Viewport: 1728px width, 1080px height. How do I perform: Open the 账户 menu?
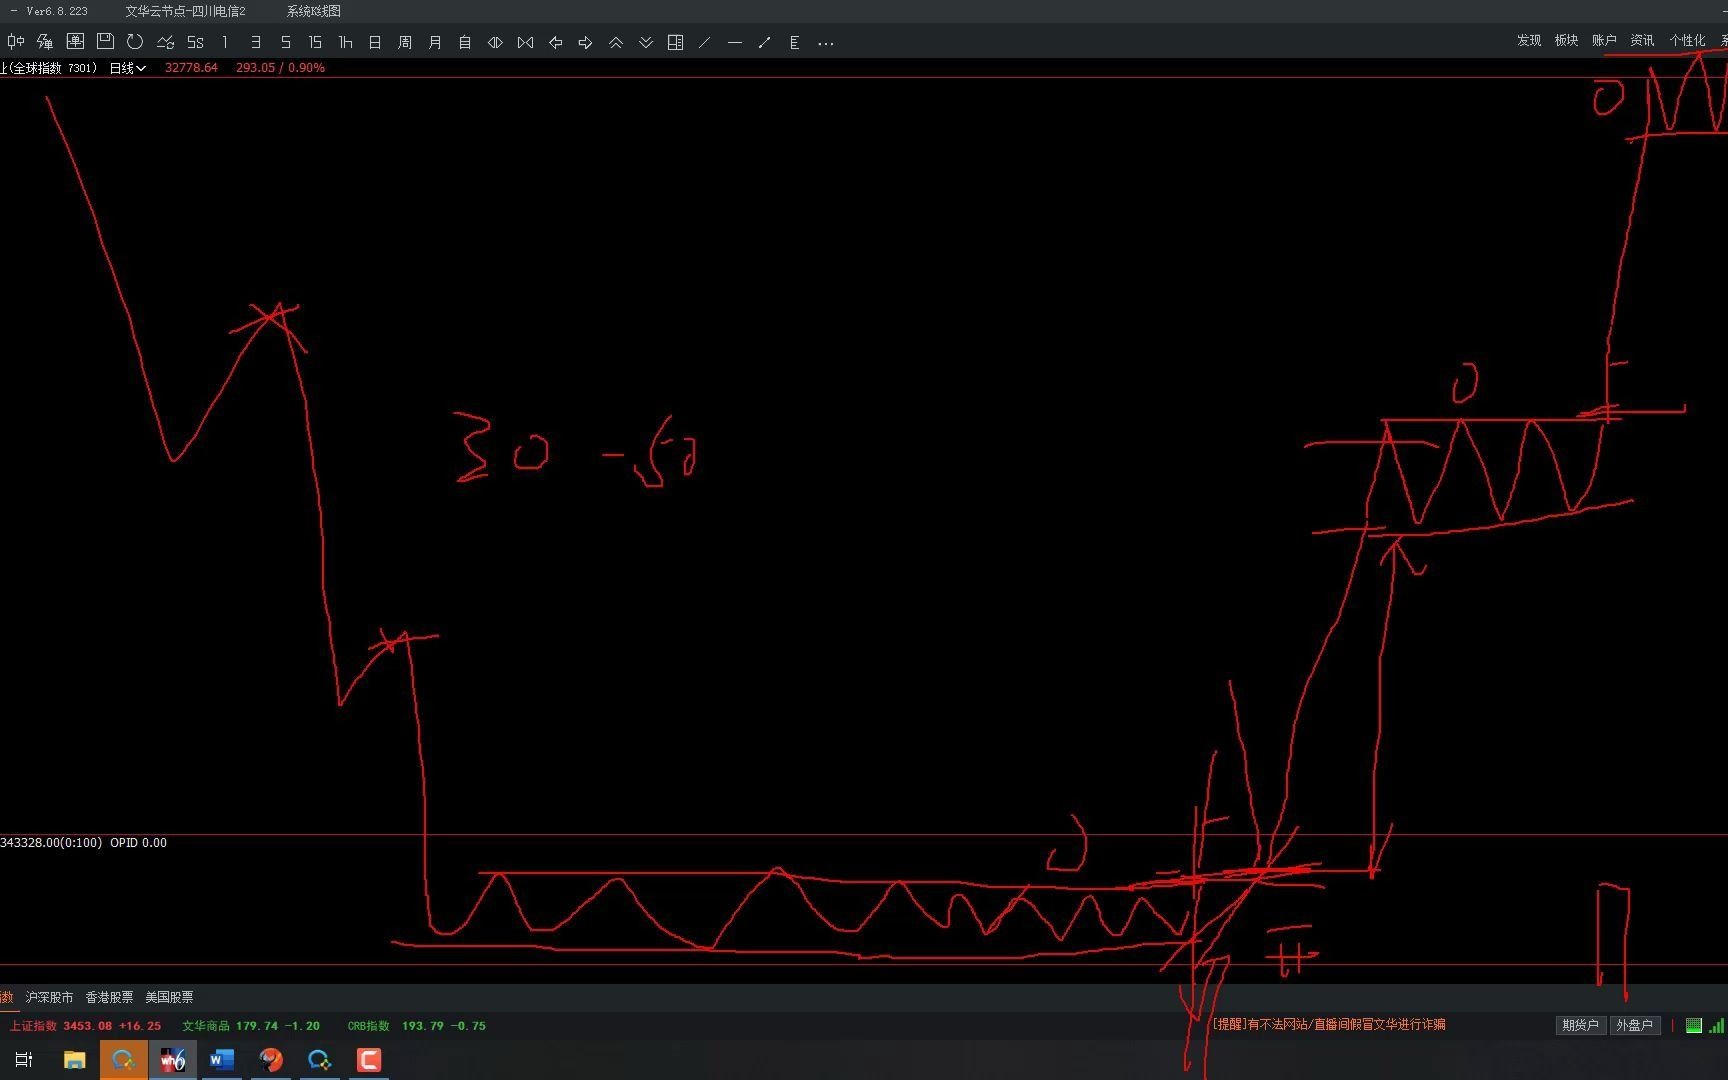coord(1604,40)
